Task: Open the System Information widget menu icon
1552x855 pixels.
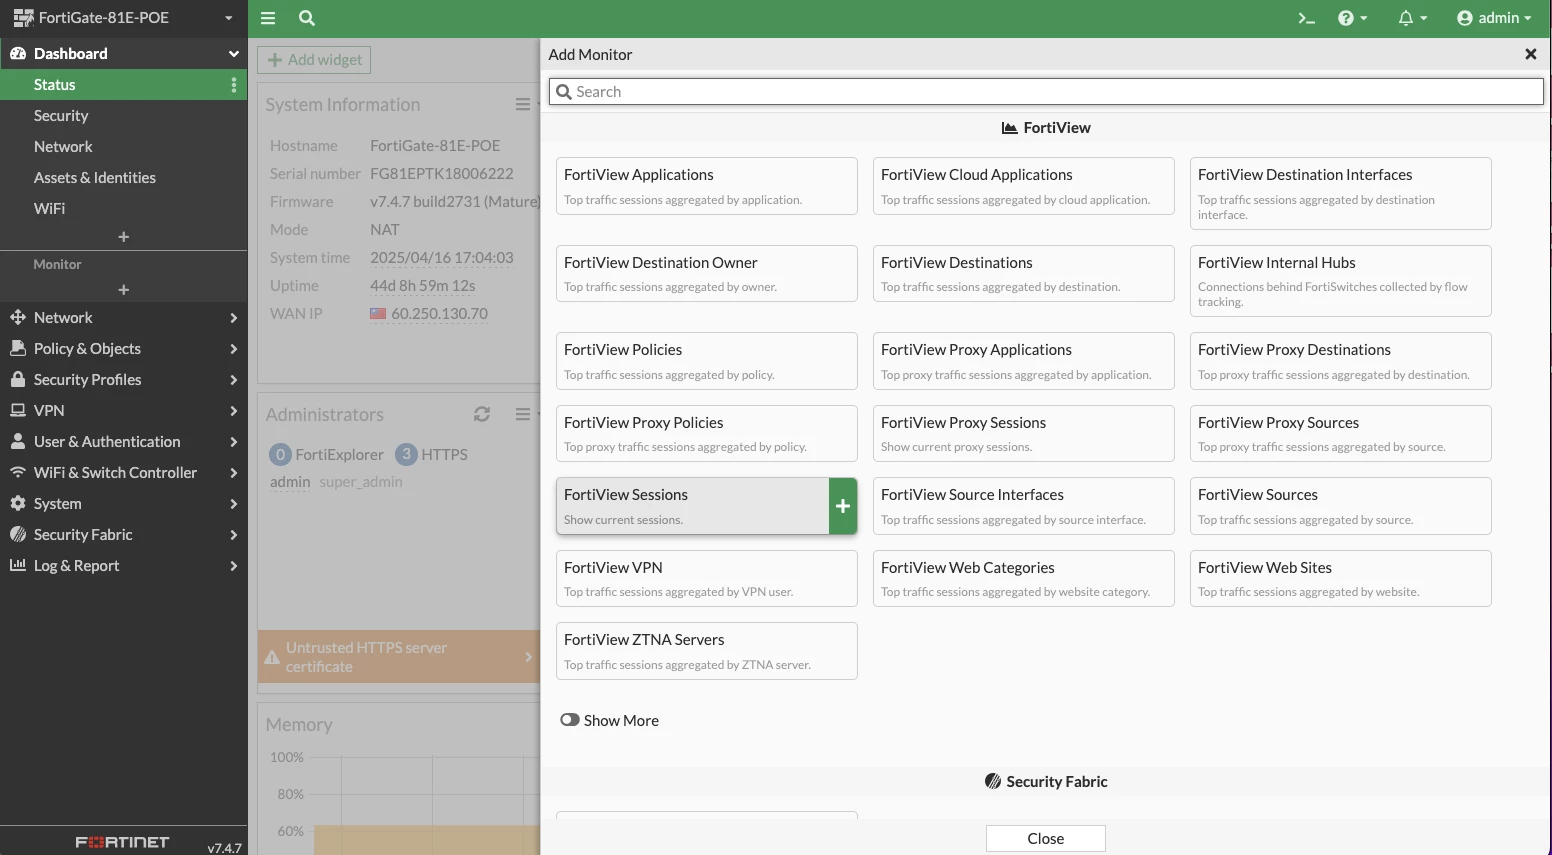Action: [523, 104]
